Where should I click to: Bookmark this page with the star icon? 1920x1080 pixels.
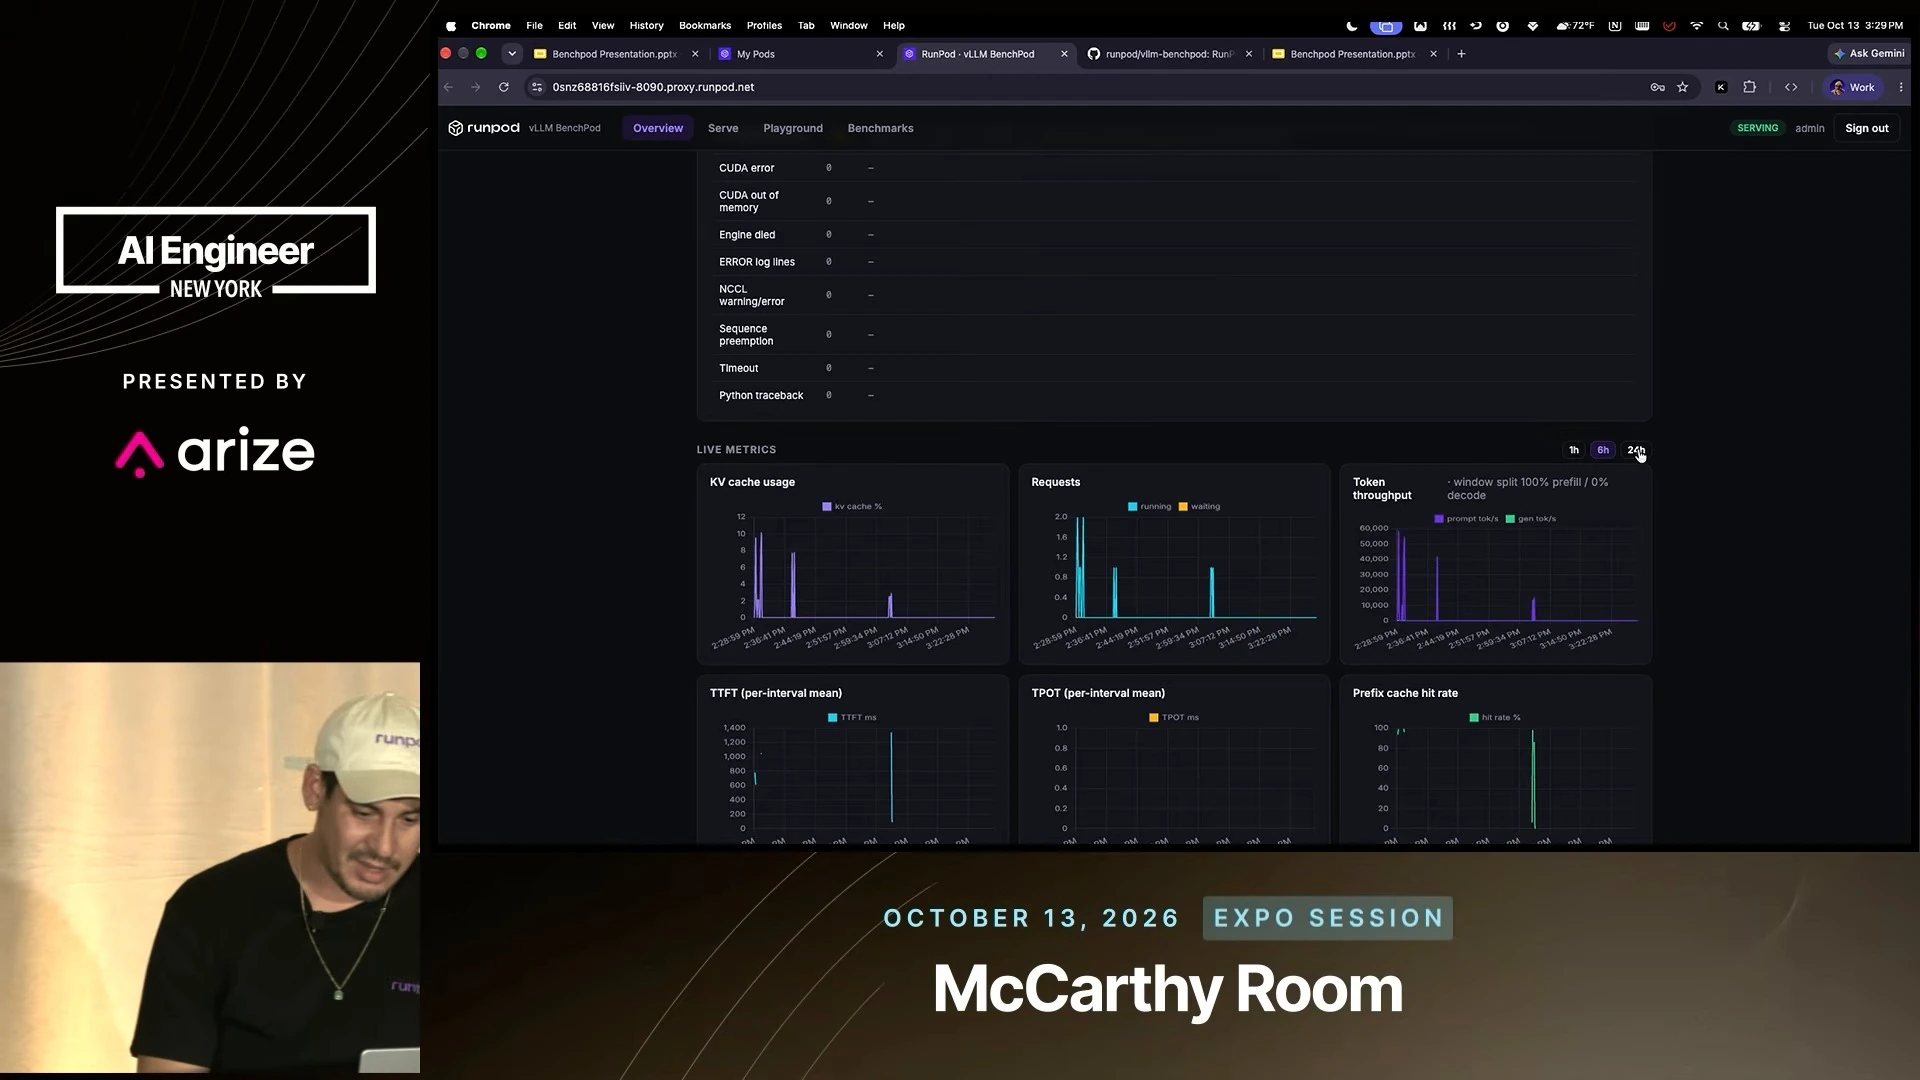(x=1683, y=87)
